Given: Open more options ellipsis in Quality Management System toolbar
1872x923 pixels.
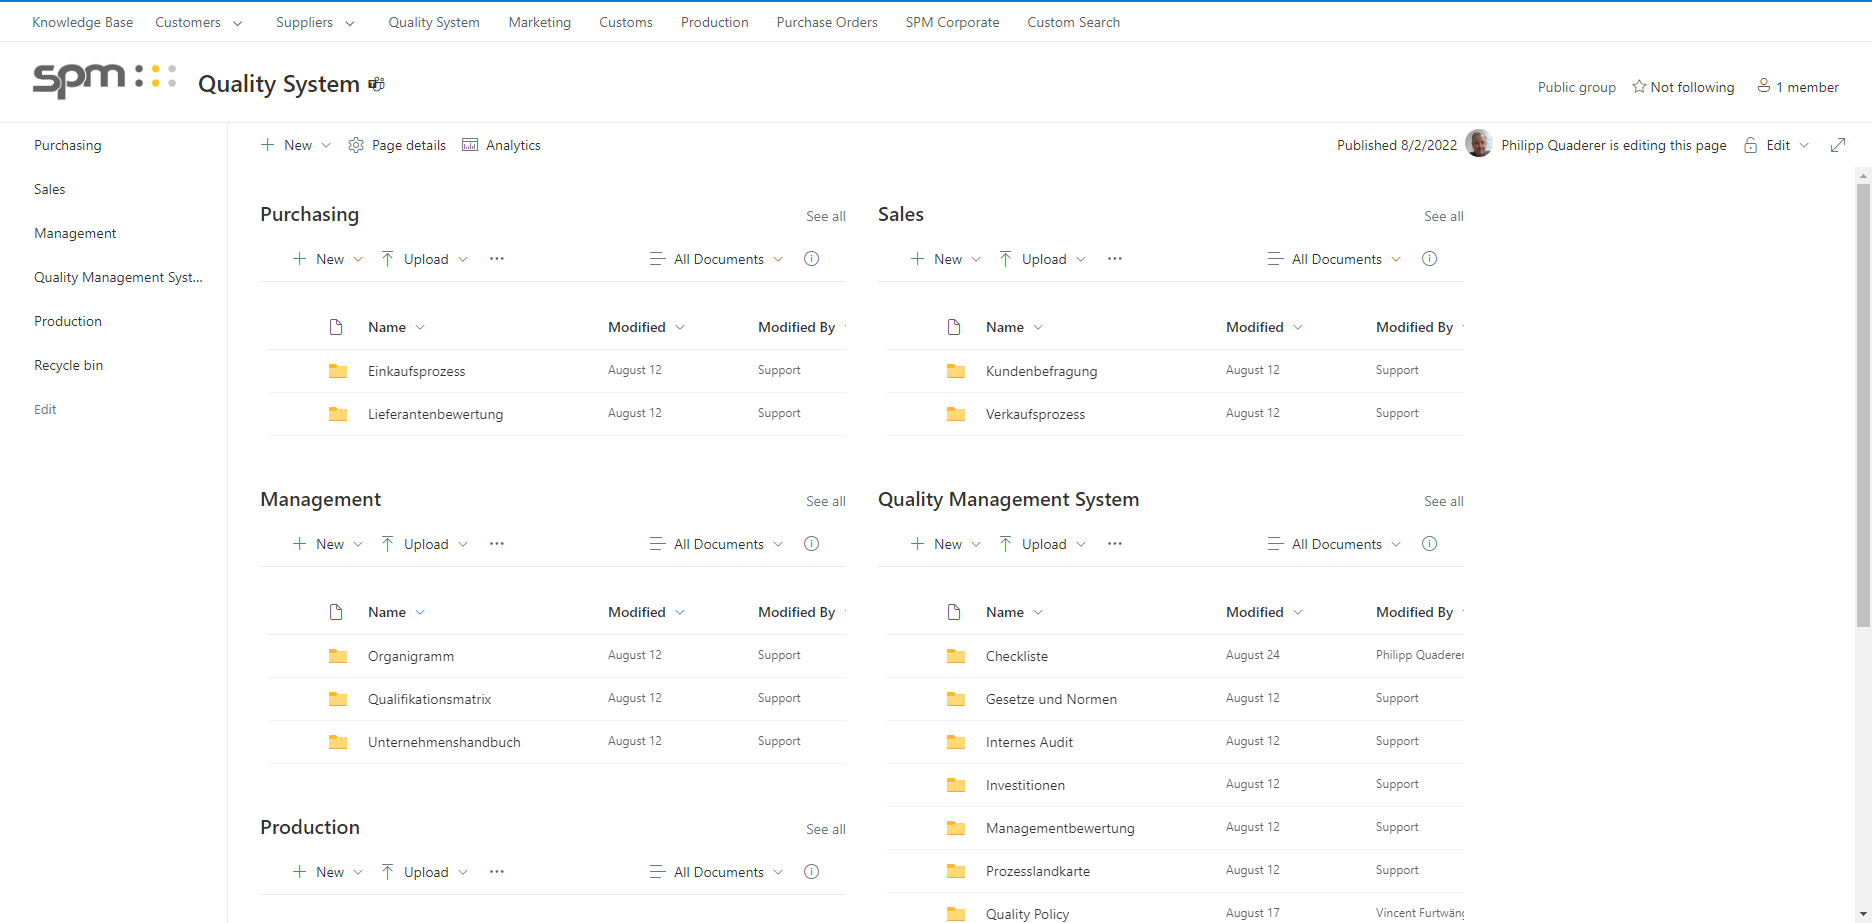Looking at the screenshot, I should click(1115, 544).
